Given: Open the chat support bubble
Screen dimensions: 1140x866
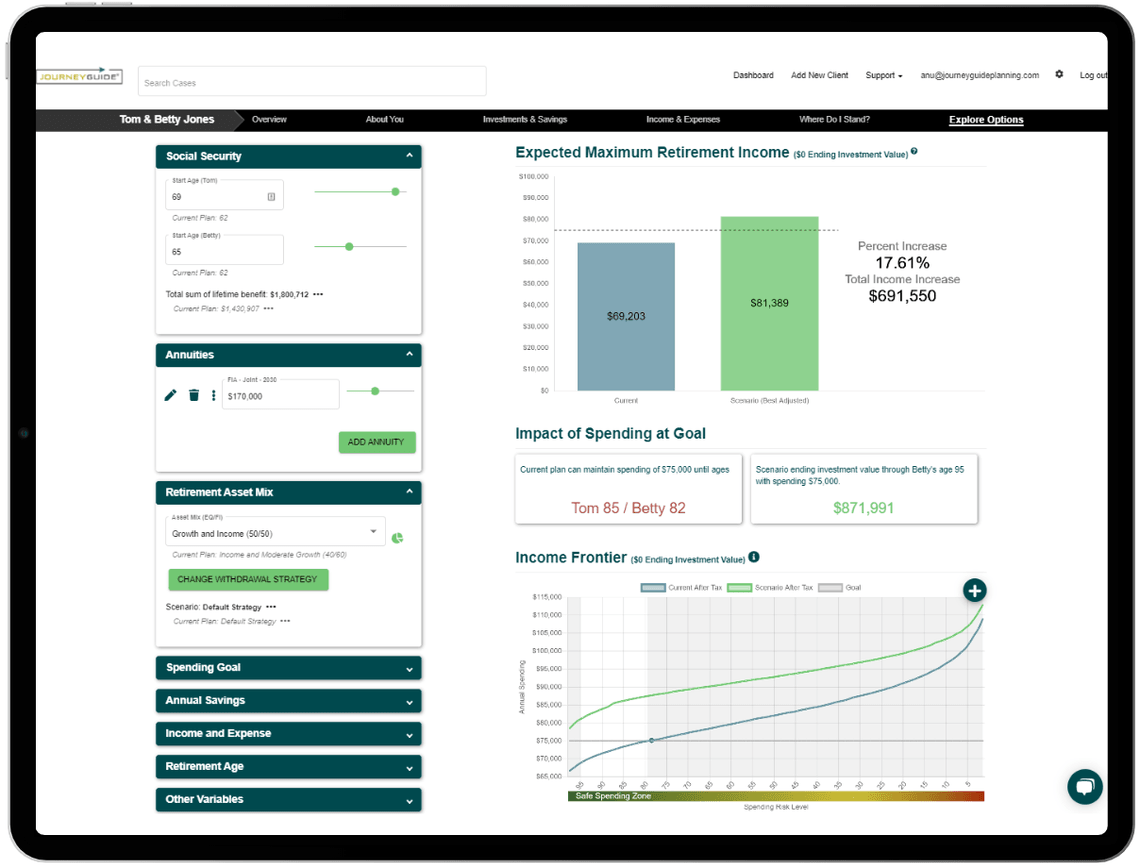Looking at the screenshot, I should click(x=1085, y=786).
